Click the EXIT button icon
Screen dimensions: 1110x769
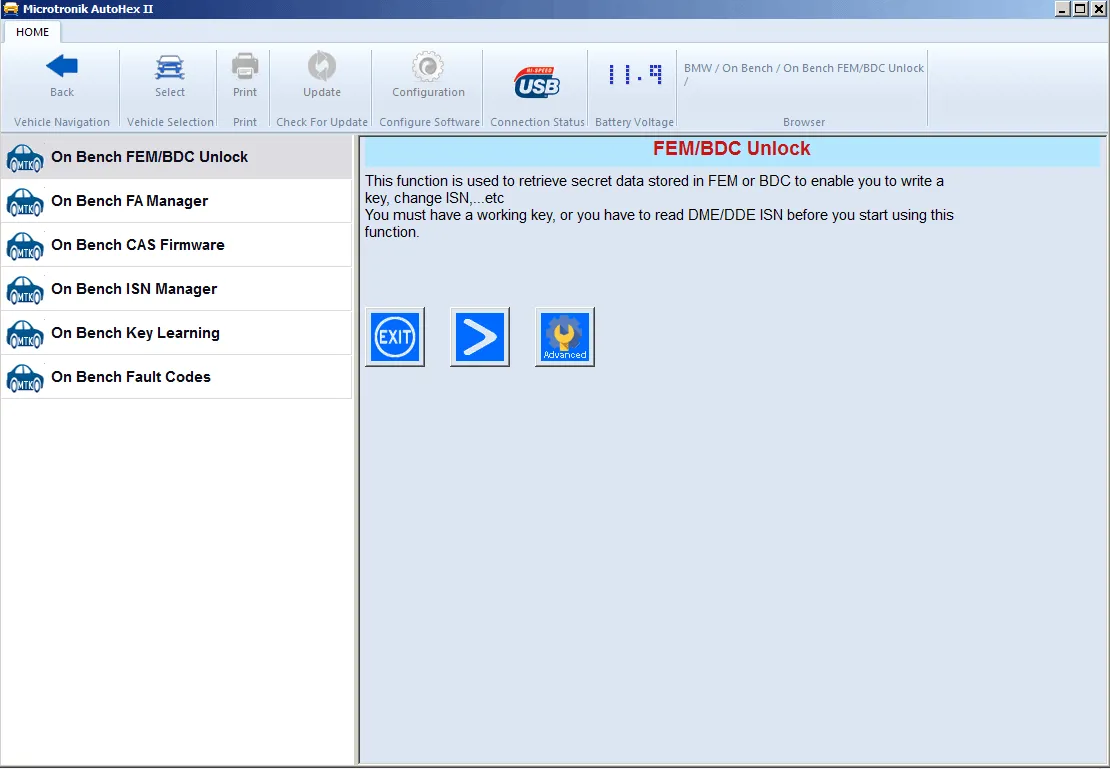(x=395, y=337)
